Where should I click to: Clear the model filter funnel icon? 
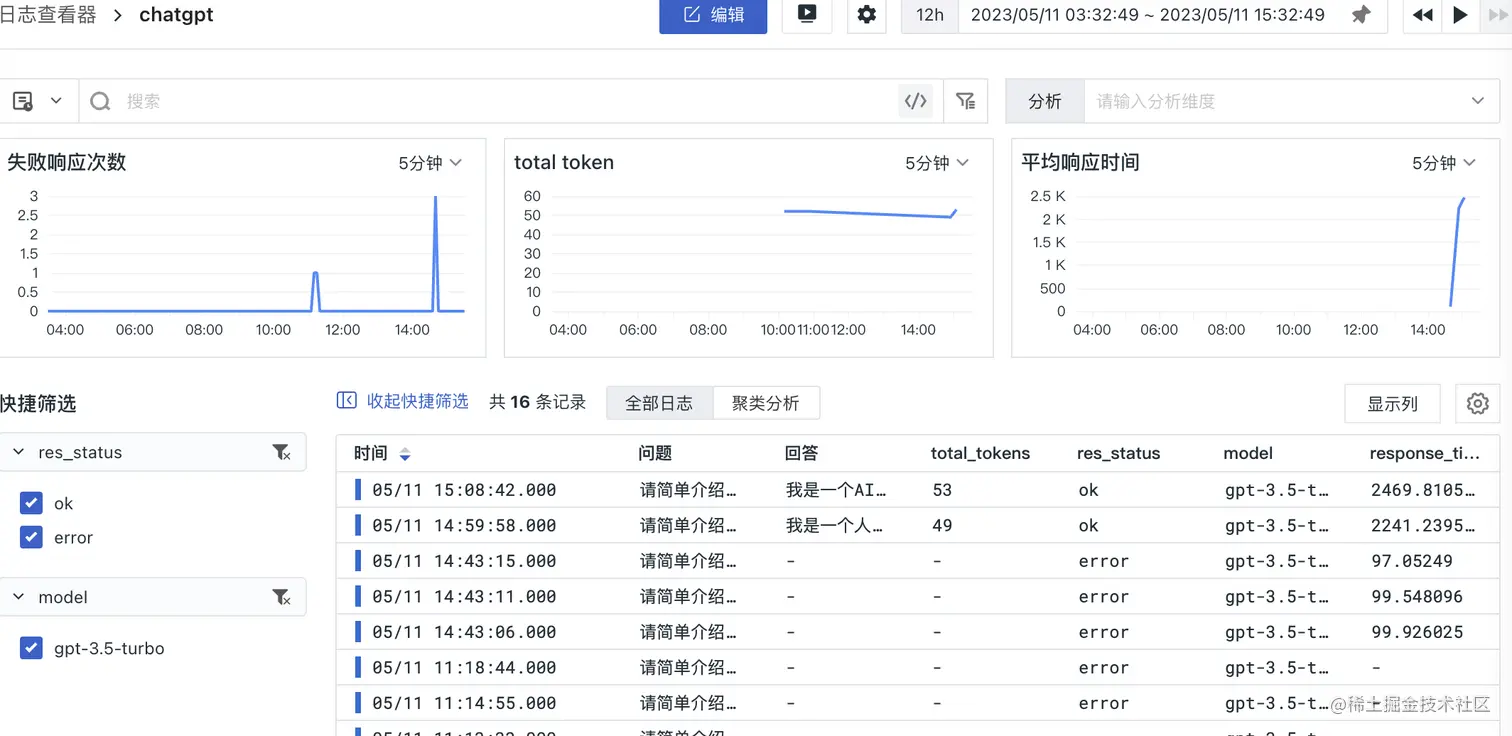pyautogui.click(x=282, y=597)
